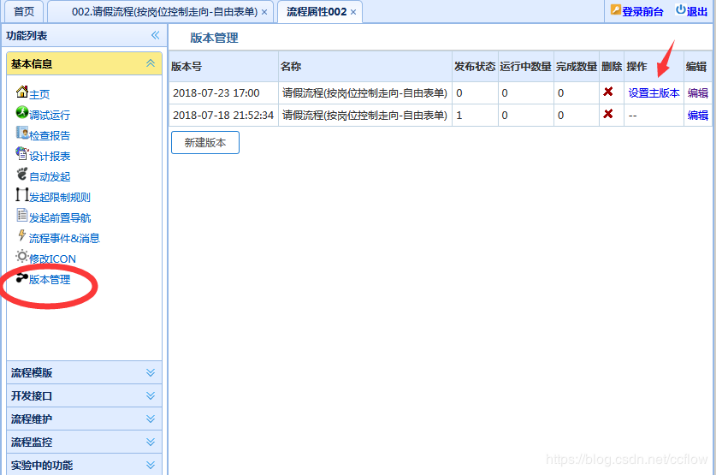Click the home icon beside 主页
The image size is (717, 475).
[x=22, y=91]
